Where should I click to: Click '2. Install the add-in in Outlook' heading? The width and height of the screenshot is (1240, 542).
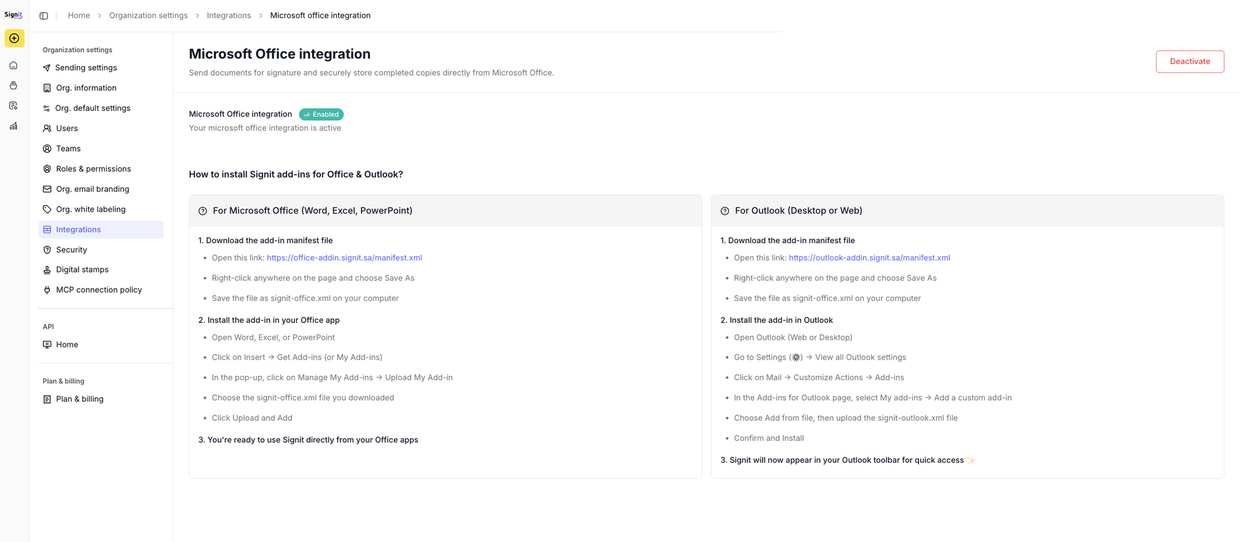click(777, 320)
